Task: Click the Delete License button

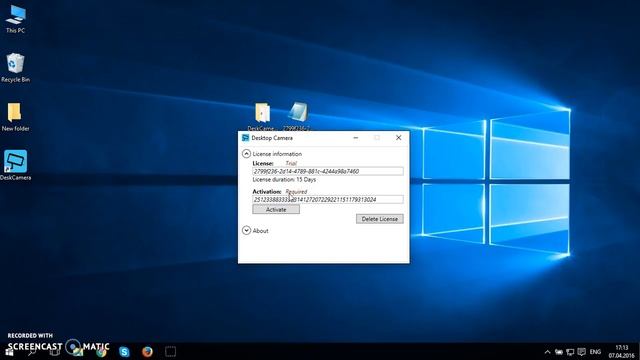Action: (x=380, y=219)
